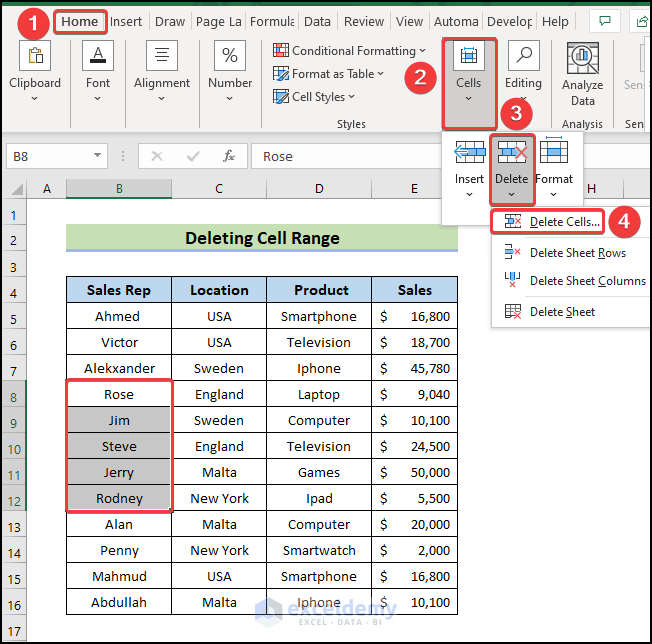The image size is (652, 644).
Task: Expand the Insert cells chevron
Action: click(x=469, y=194)
